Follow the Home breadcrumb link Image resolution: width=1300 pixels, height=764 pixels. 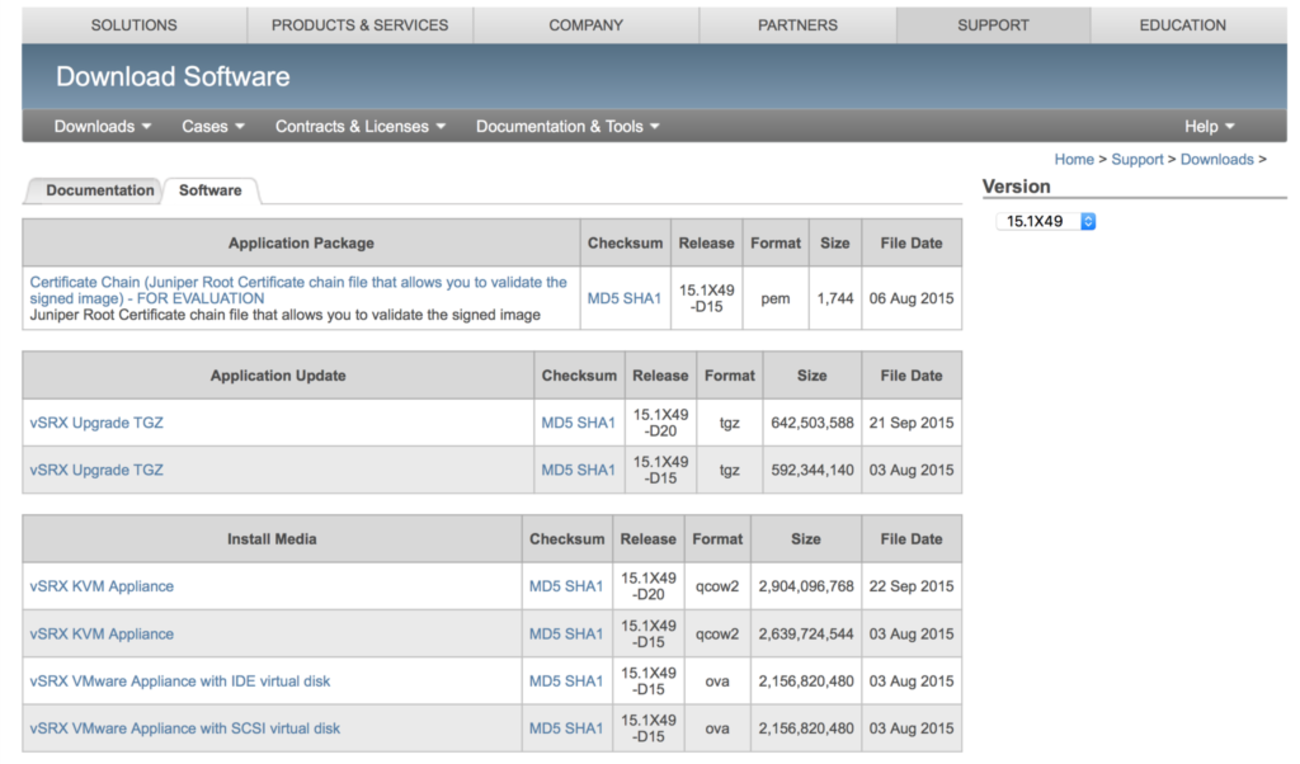(x=1074, y=159)
